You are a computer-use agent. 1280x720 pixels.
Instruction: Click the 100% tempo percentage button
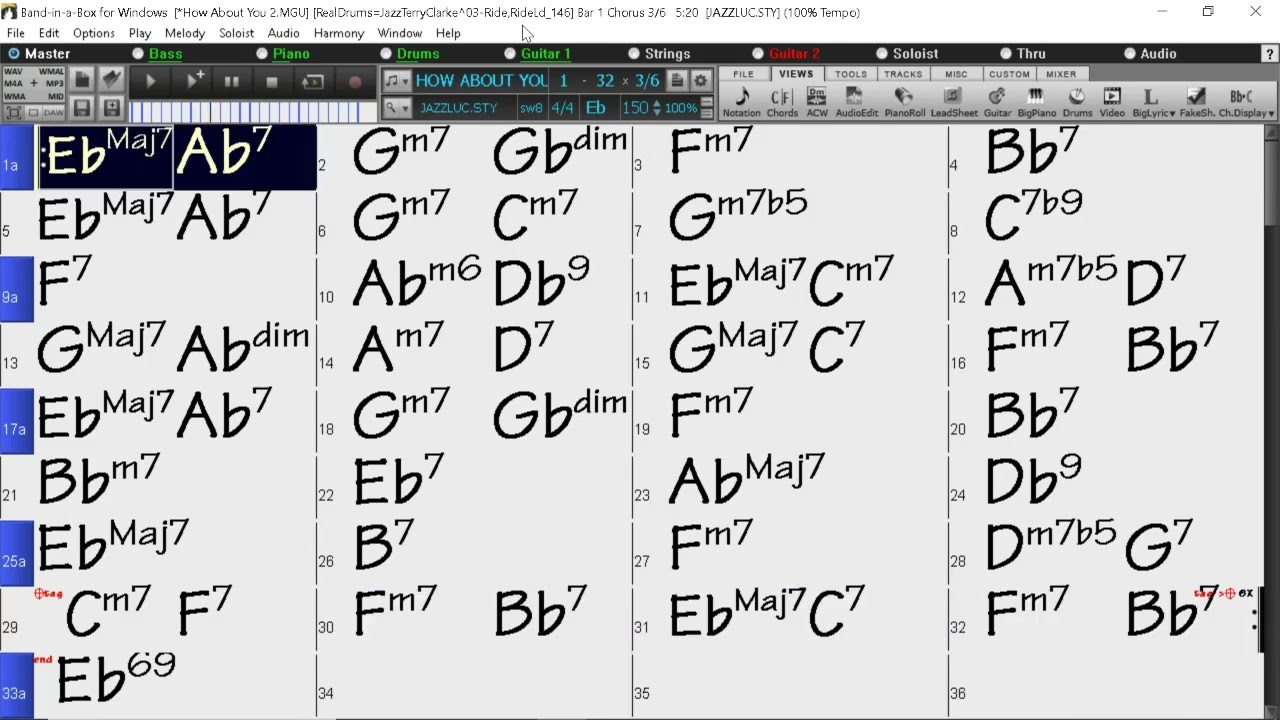681,108
